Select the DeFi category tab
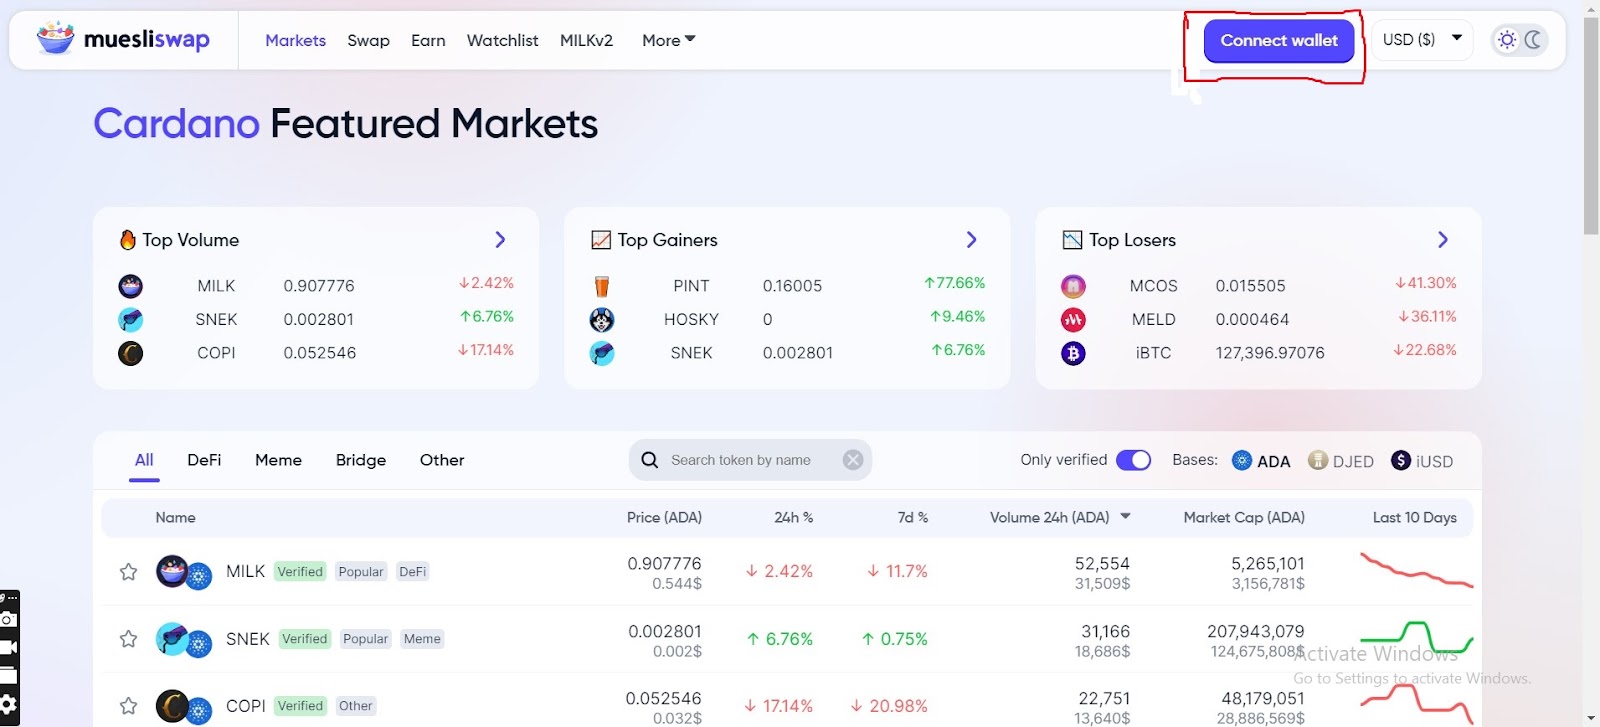The width and height of the screenshot is (1600, 727). (204, 460)
